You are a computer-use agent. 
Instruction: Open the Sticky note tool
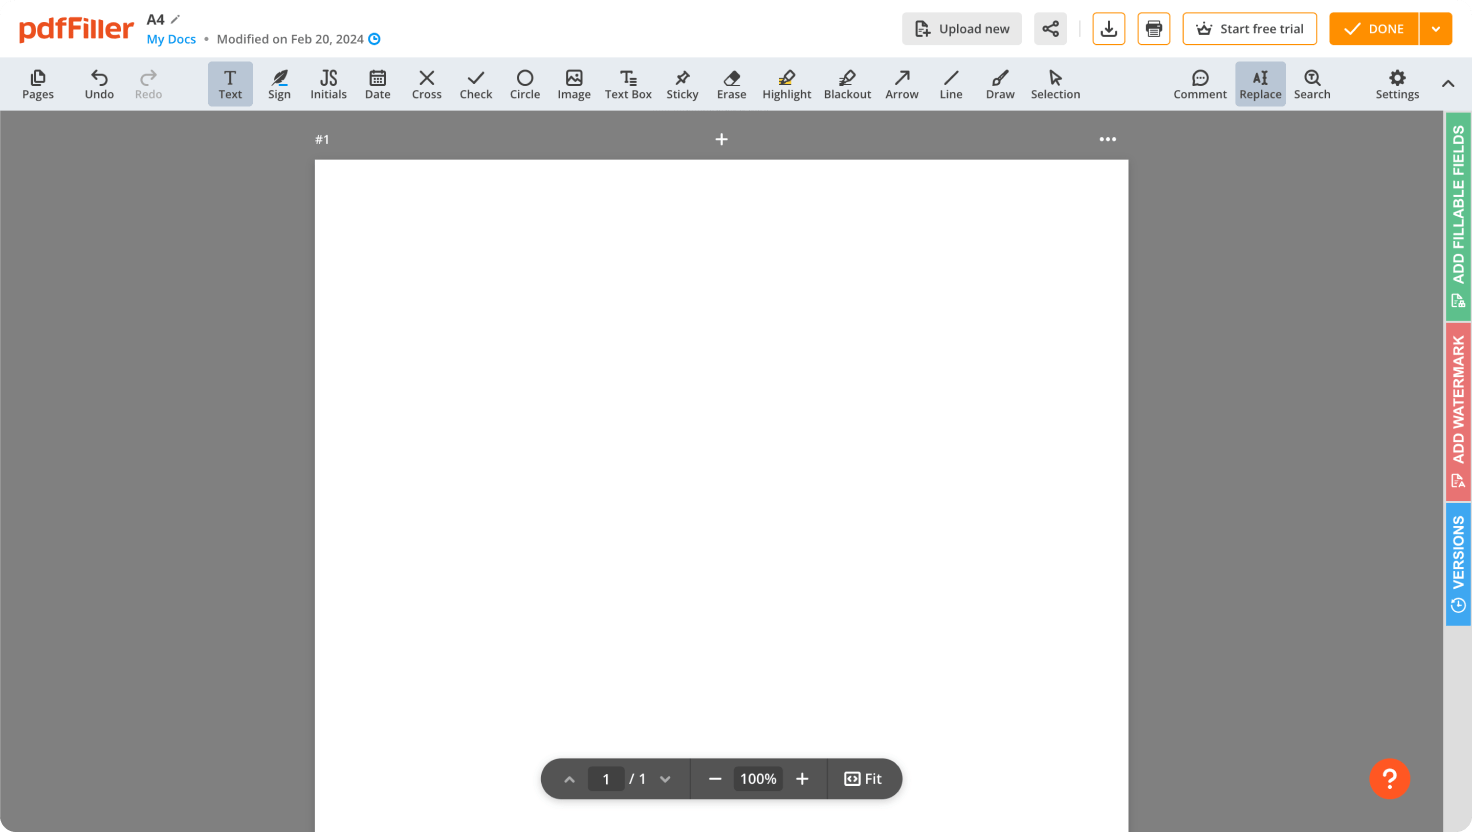tap(682, 83)
